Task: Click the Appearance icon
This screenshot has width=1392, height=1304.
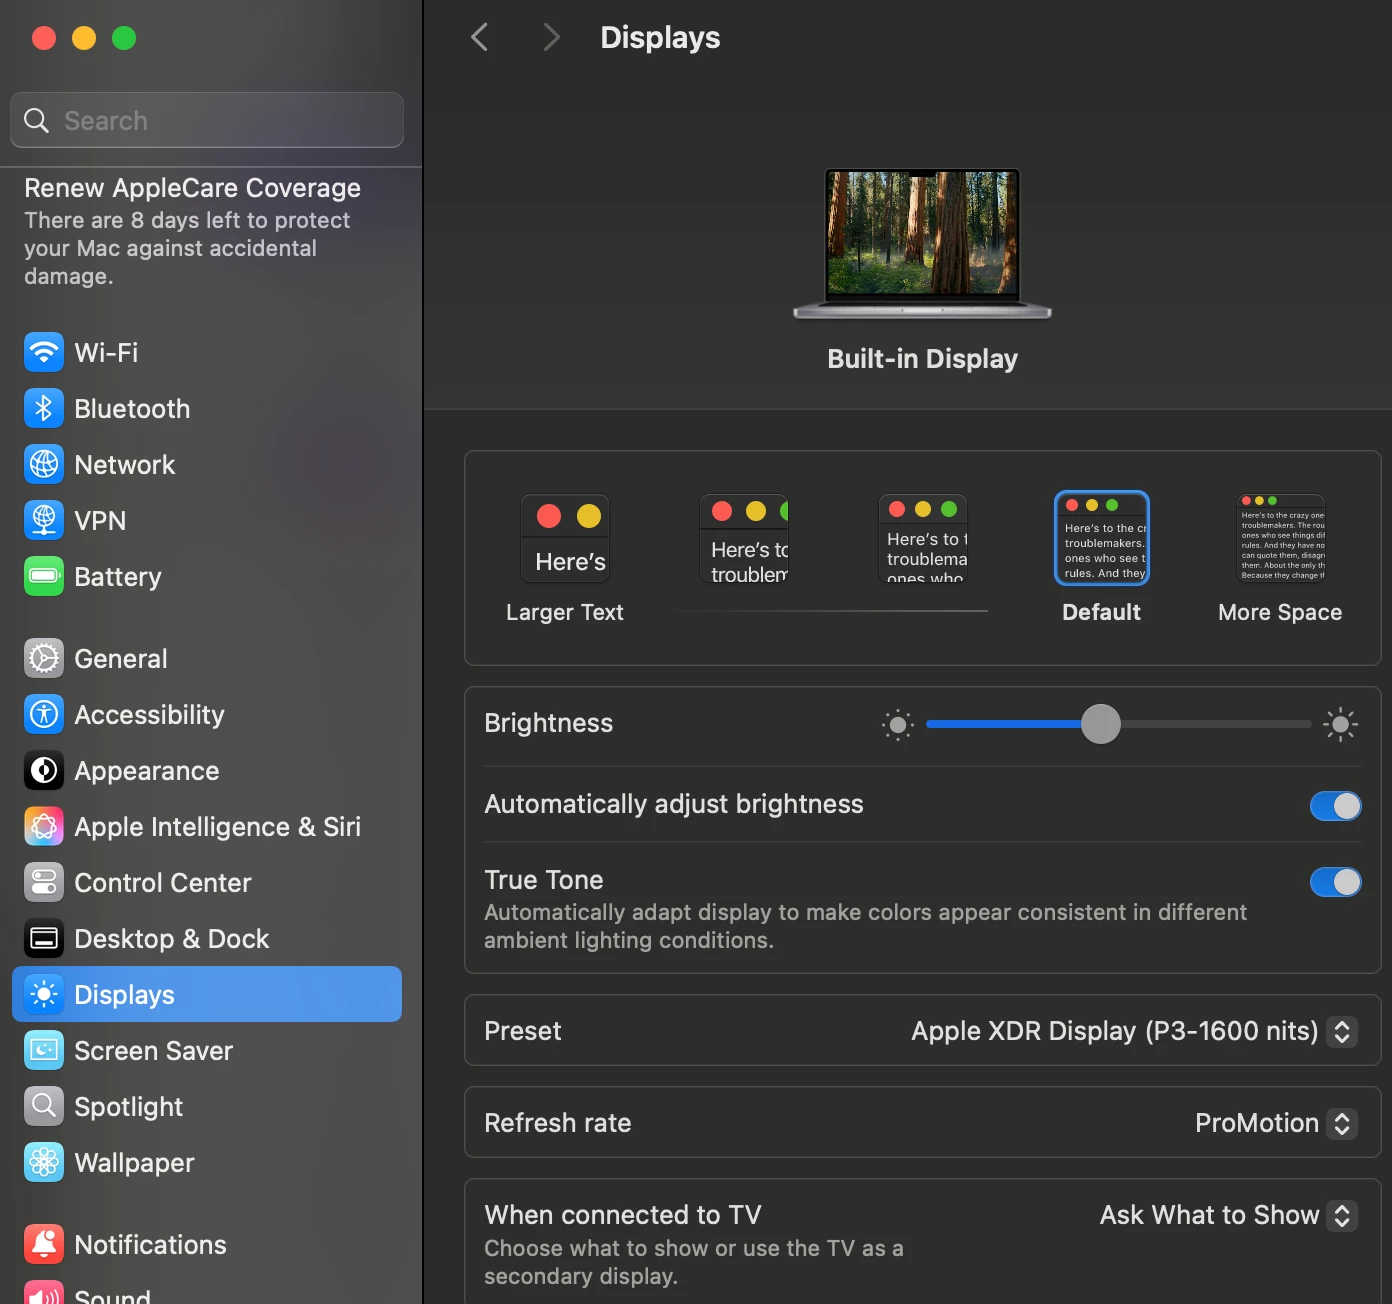Action: pyautogui.click(x=44, y=770)
